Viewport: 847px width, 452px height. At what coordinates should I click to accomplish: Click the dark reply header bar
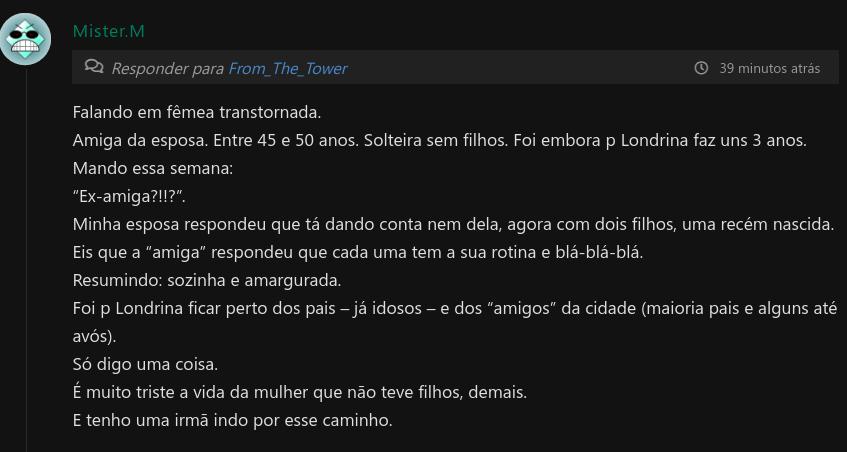click(455, 68)
